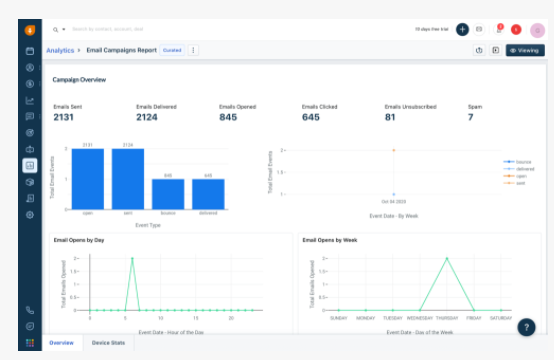Open the email icon in the top bar
The image size is (554, 360).
click(x=479, y=29)
